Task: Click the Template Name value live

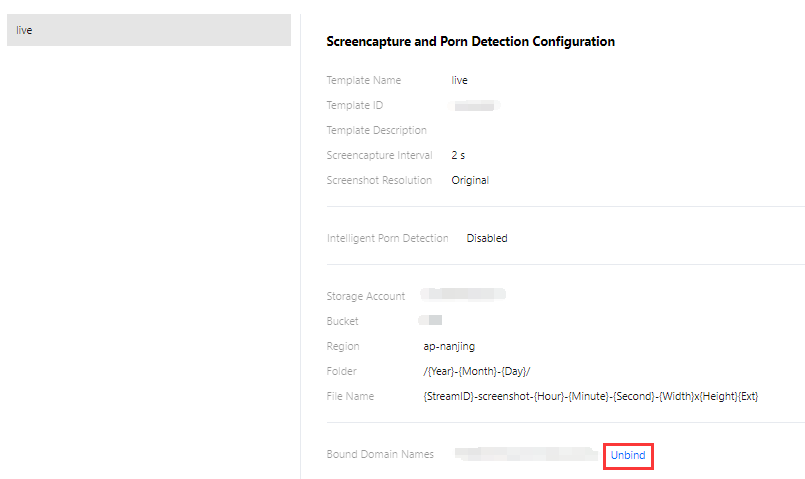Action: tap(459, 80)
